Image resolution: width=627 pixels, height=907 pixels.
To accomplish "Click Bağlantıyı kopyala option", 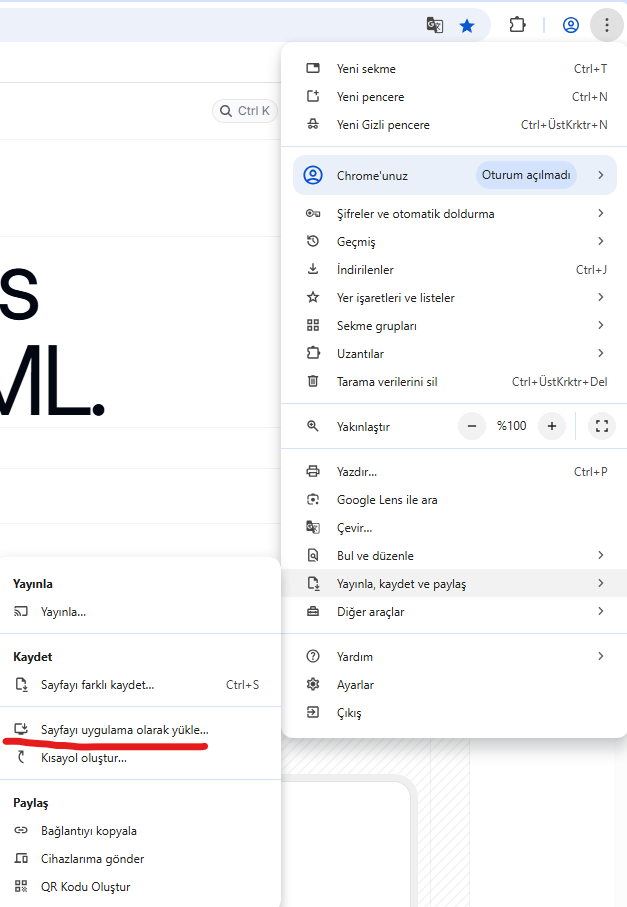I will (x=140, y=831).
